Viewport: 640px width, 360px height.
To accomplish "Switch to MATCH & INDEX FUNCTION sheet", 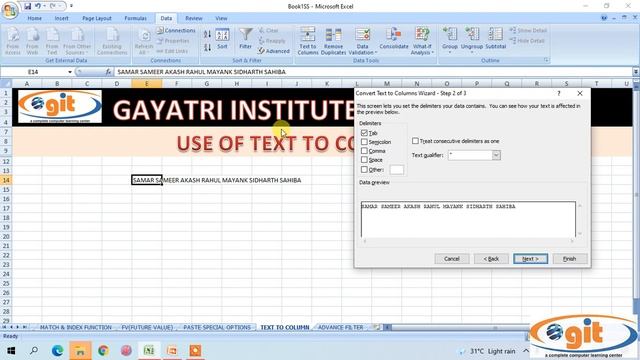I will [76, 327].
